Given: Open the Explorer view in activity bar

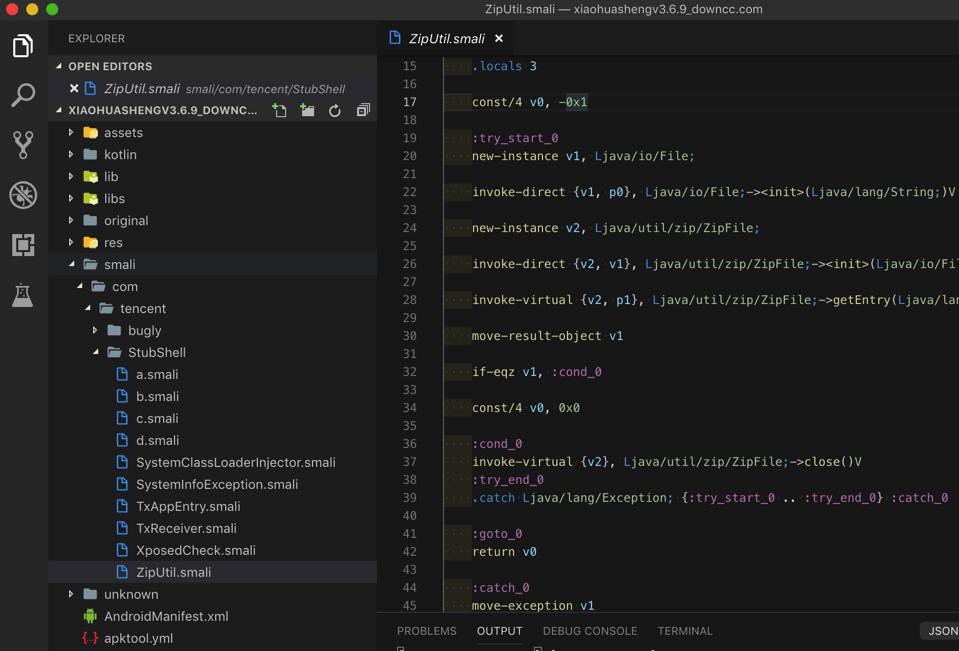Looking at the screenshot, I should pos(23,46).
